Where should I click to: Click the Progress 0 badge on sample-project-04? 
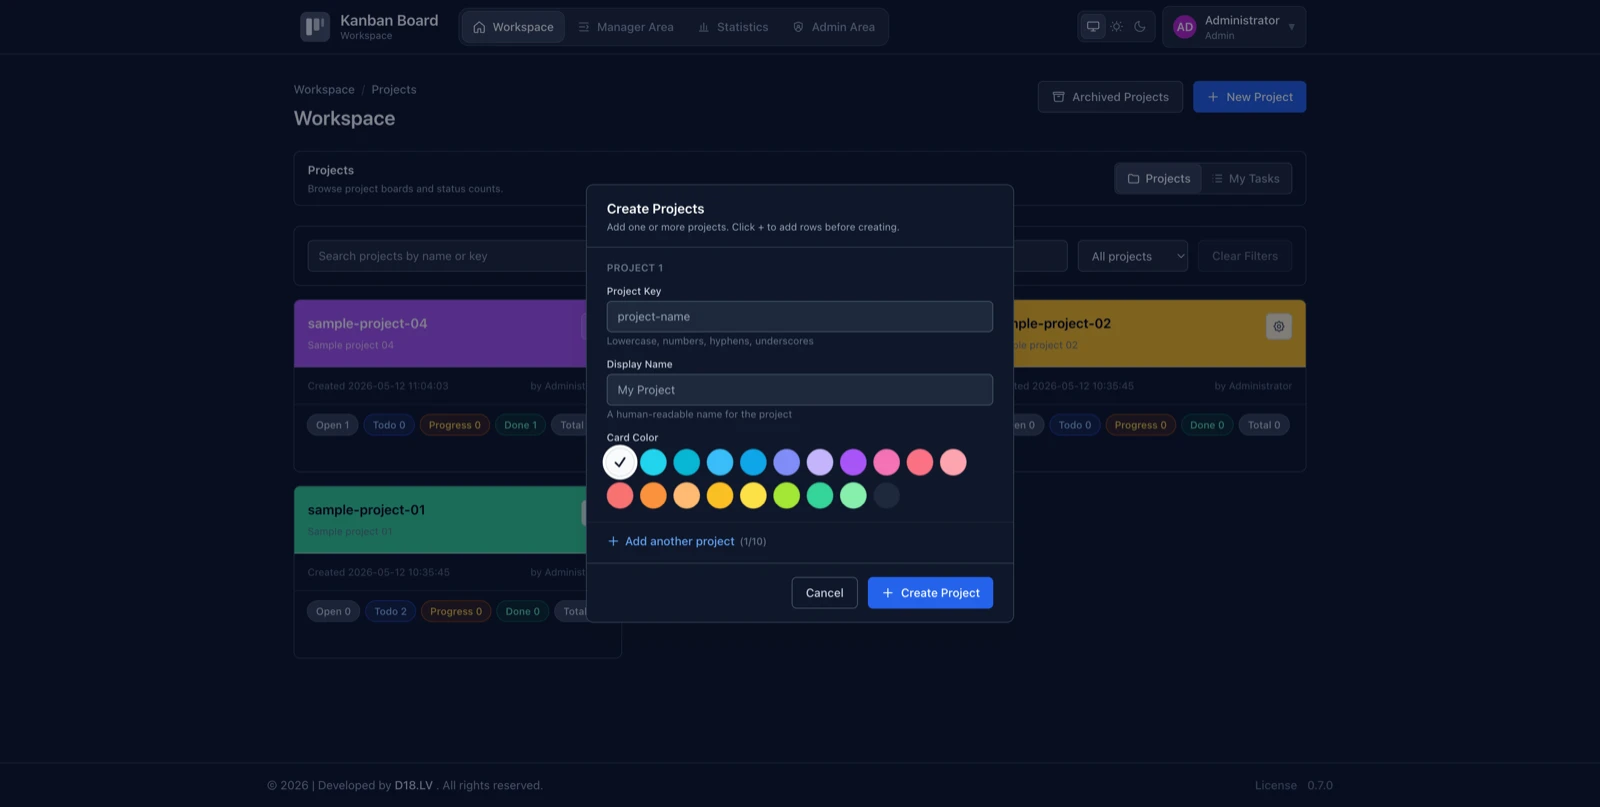point(455,425)
